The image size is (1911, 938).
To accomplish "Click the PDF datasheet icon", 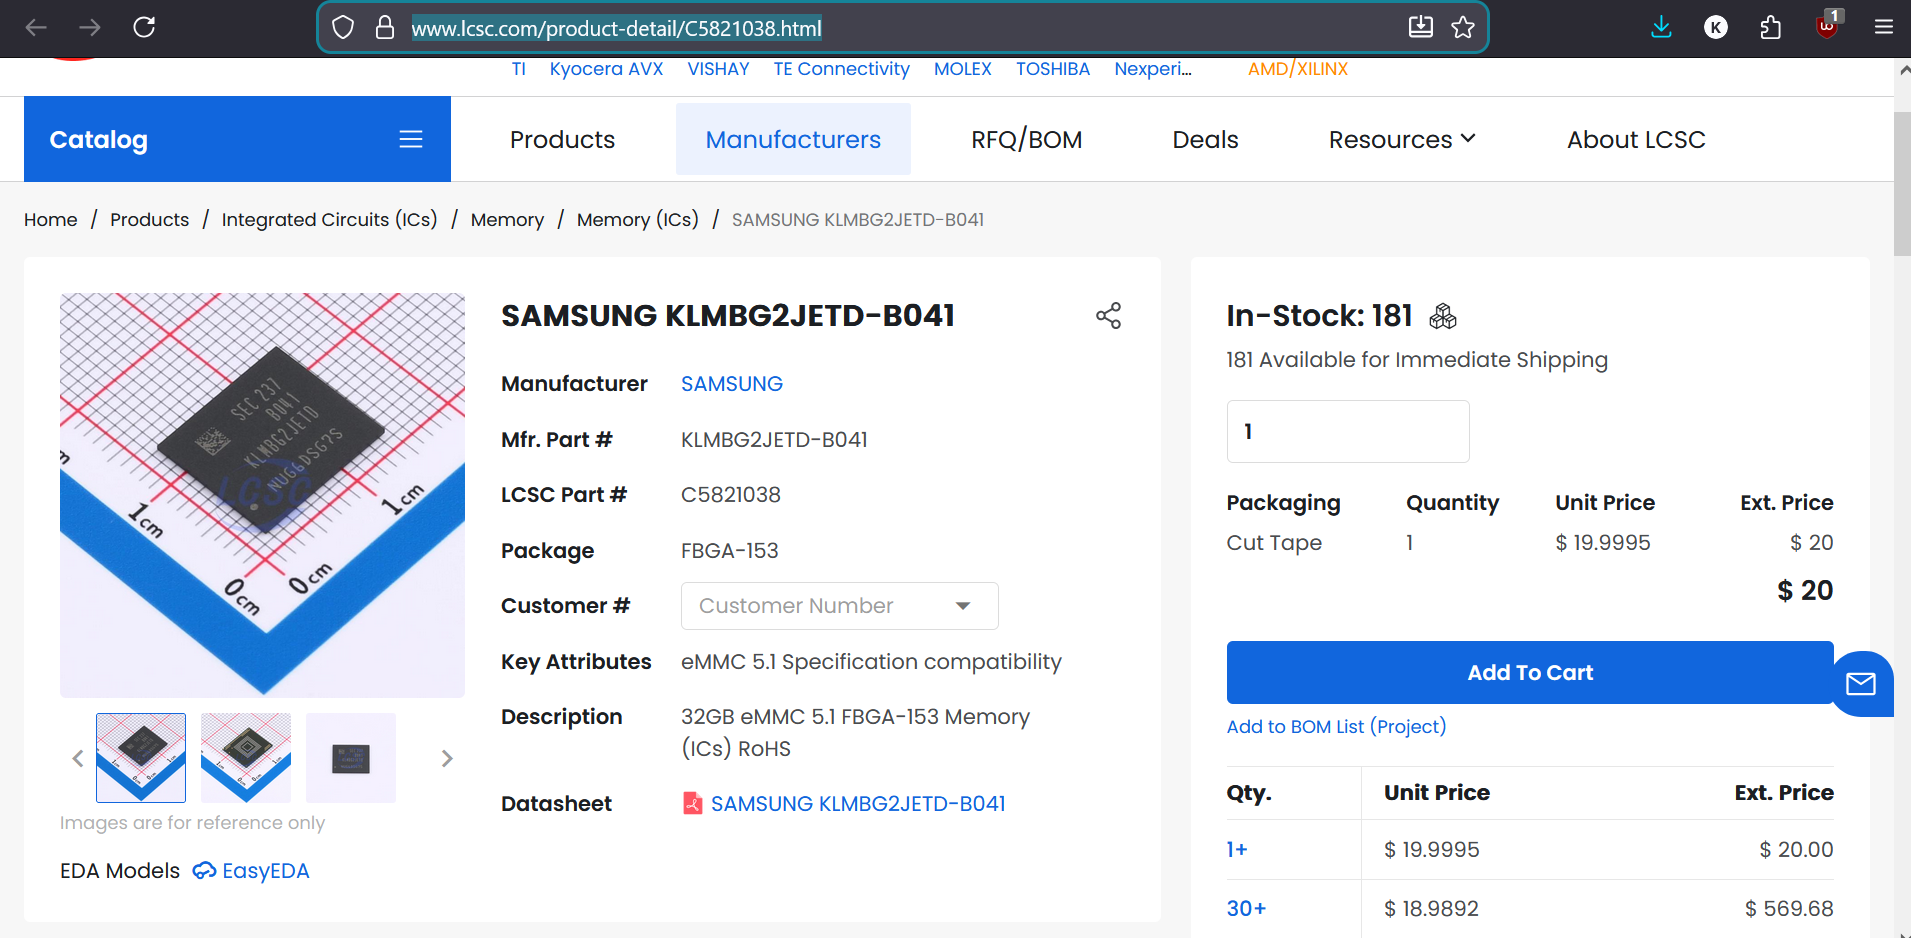I will tap(692, 803).
